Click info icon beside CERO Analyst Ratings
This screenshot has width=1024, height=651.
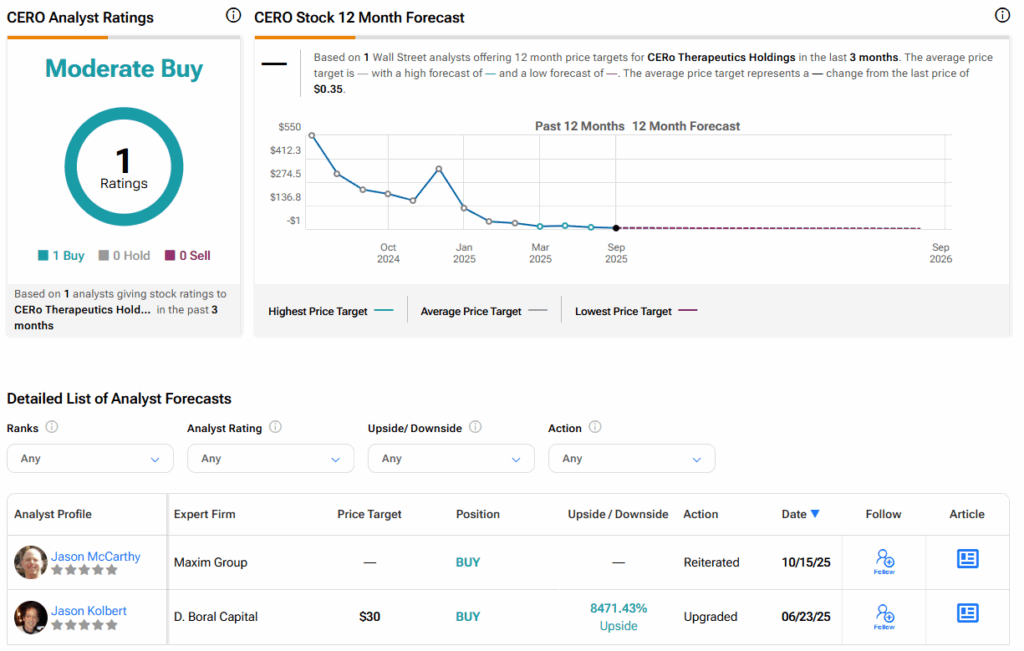click(x=233, y=16)
